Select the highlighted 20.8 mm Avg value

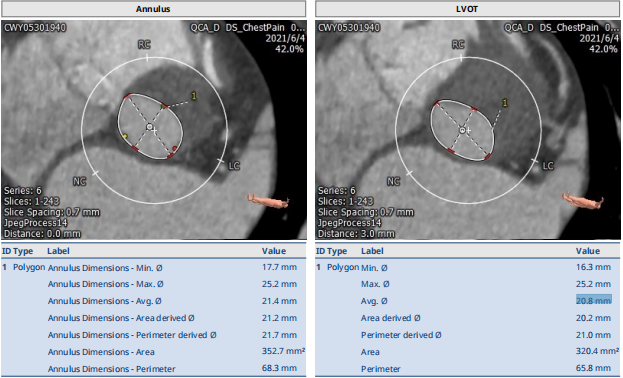click(594, 300)
